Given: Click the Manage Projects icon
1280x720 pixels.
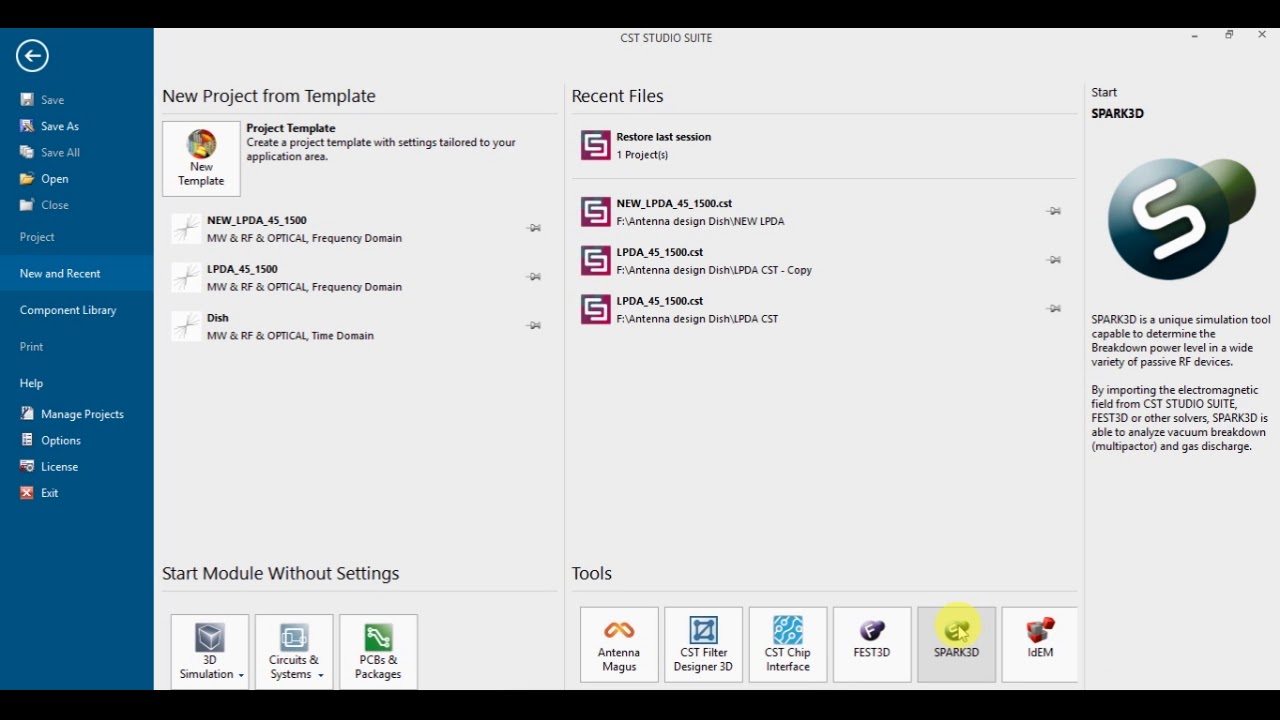Looking at the screenshot, I should coord(27,414).
